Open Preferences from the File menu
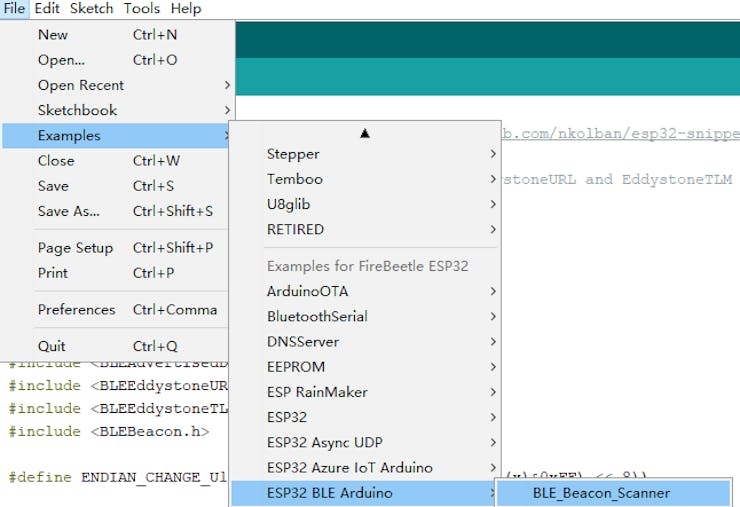 (x=116, y=310)
